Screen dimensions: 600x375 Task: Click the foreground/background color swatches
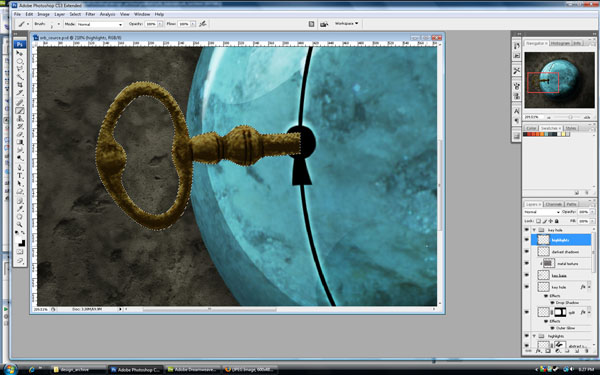point(20,241)
